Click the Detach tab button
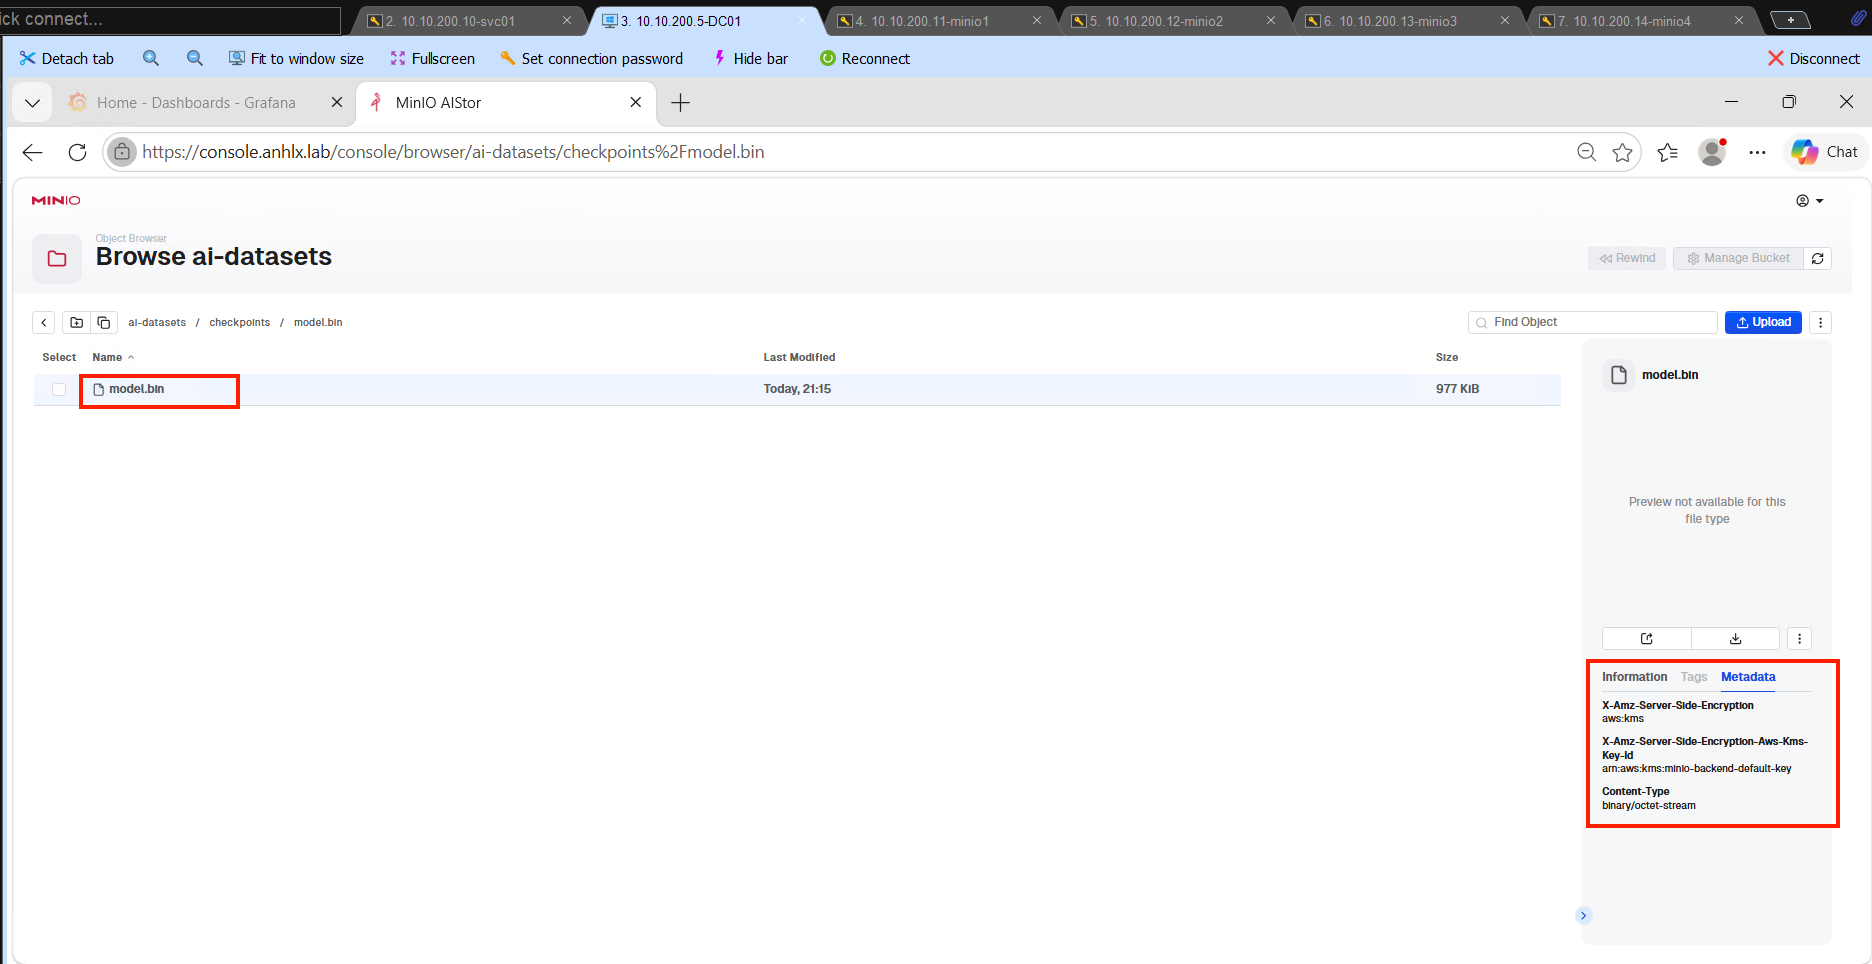The image size is (1872, 964). coord(66,59)
